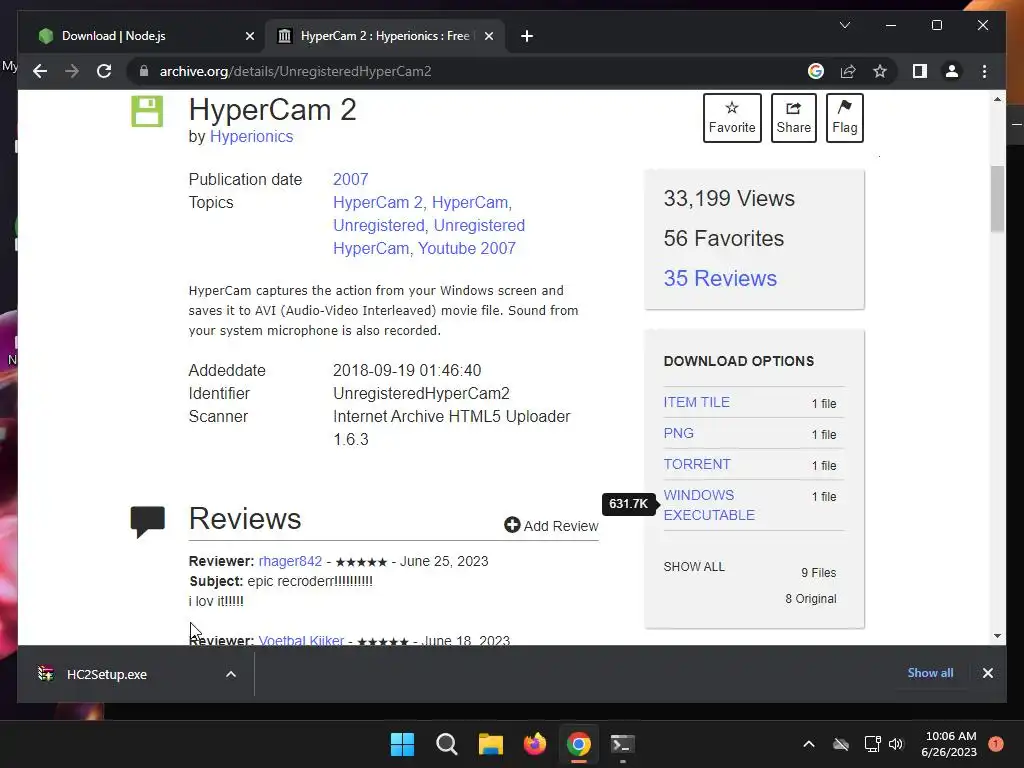Open network settings tray icon

872,744
